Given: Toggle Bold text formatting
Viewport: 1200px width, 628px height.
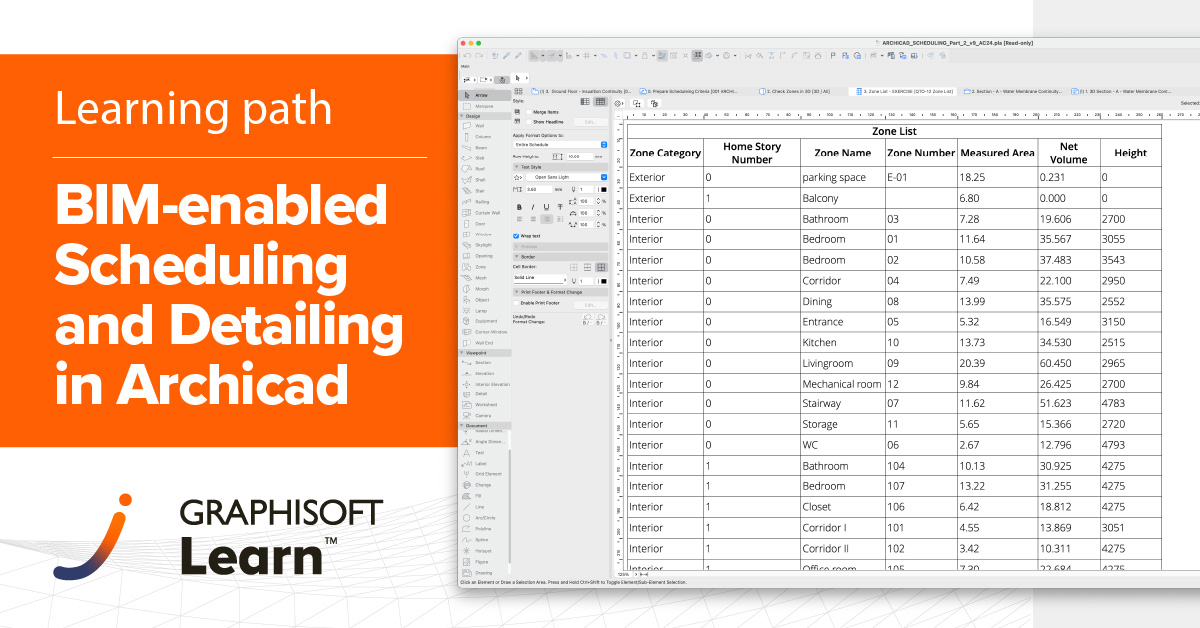Looking at the screenshot, I should [519, 207].
